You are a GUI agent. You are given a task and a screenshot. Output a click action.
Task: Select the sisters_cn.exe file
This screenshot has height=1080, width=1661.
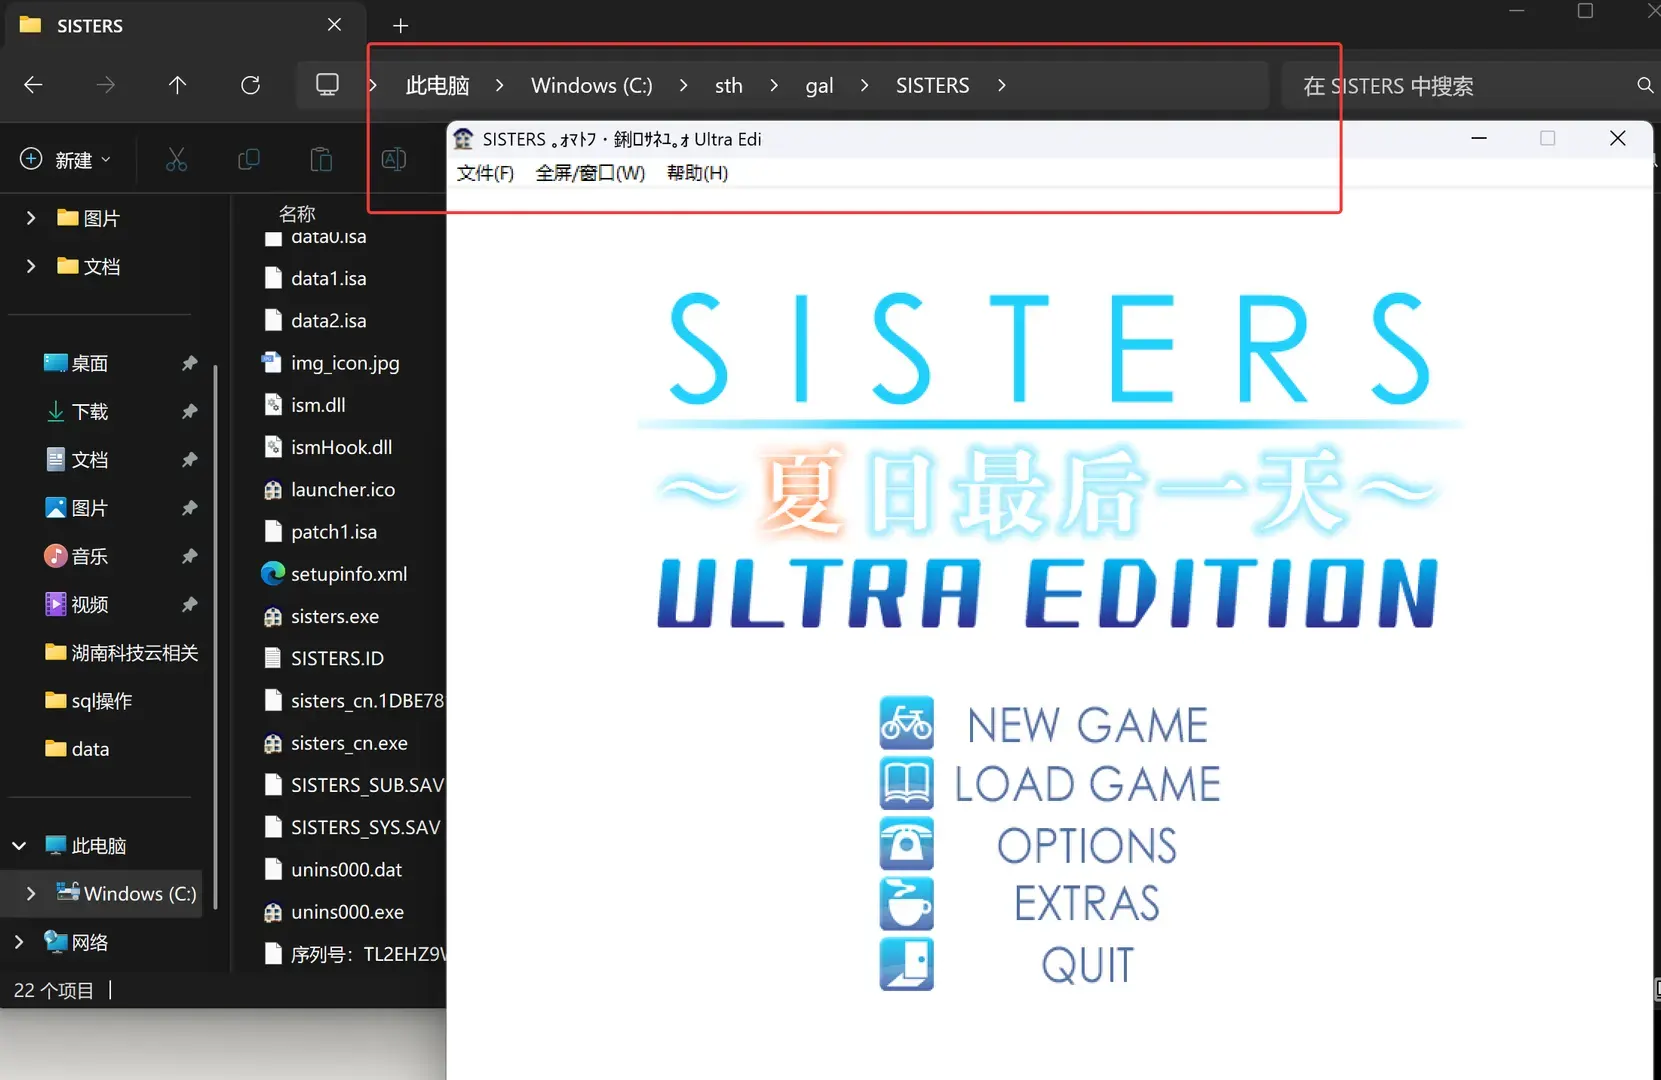pos(349,743)
